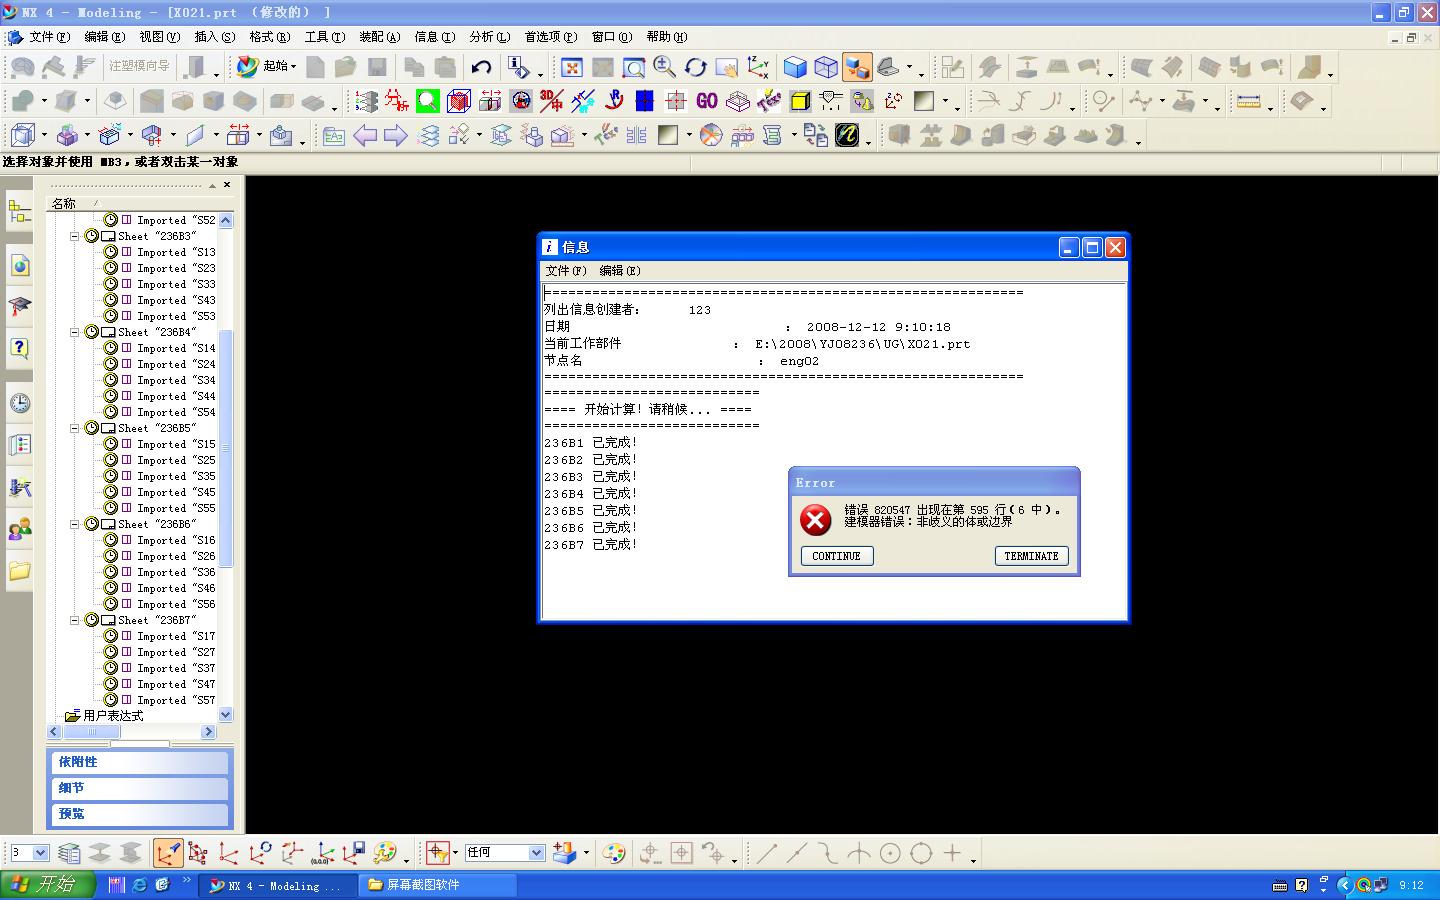The width and height of the screenshot is (1440, 900).
Task: Click the 开始 Start button
Action: 48,885
